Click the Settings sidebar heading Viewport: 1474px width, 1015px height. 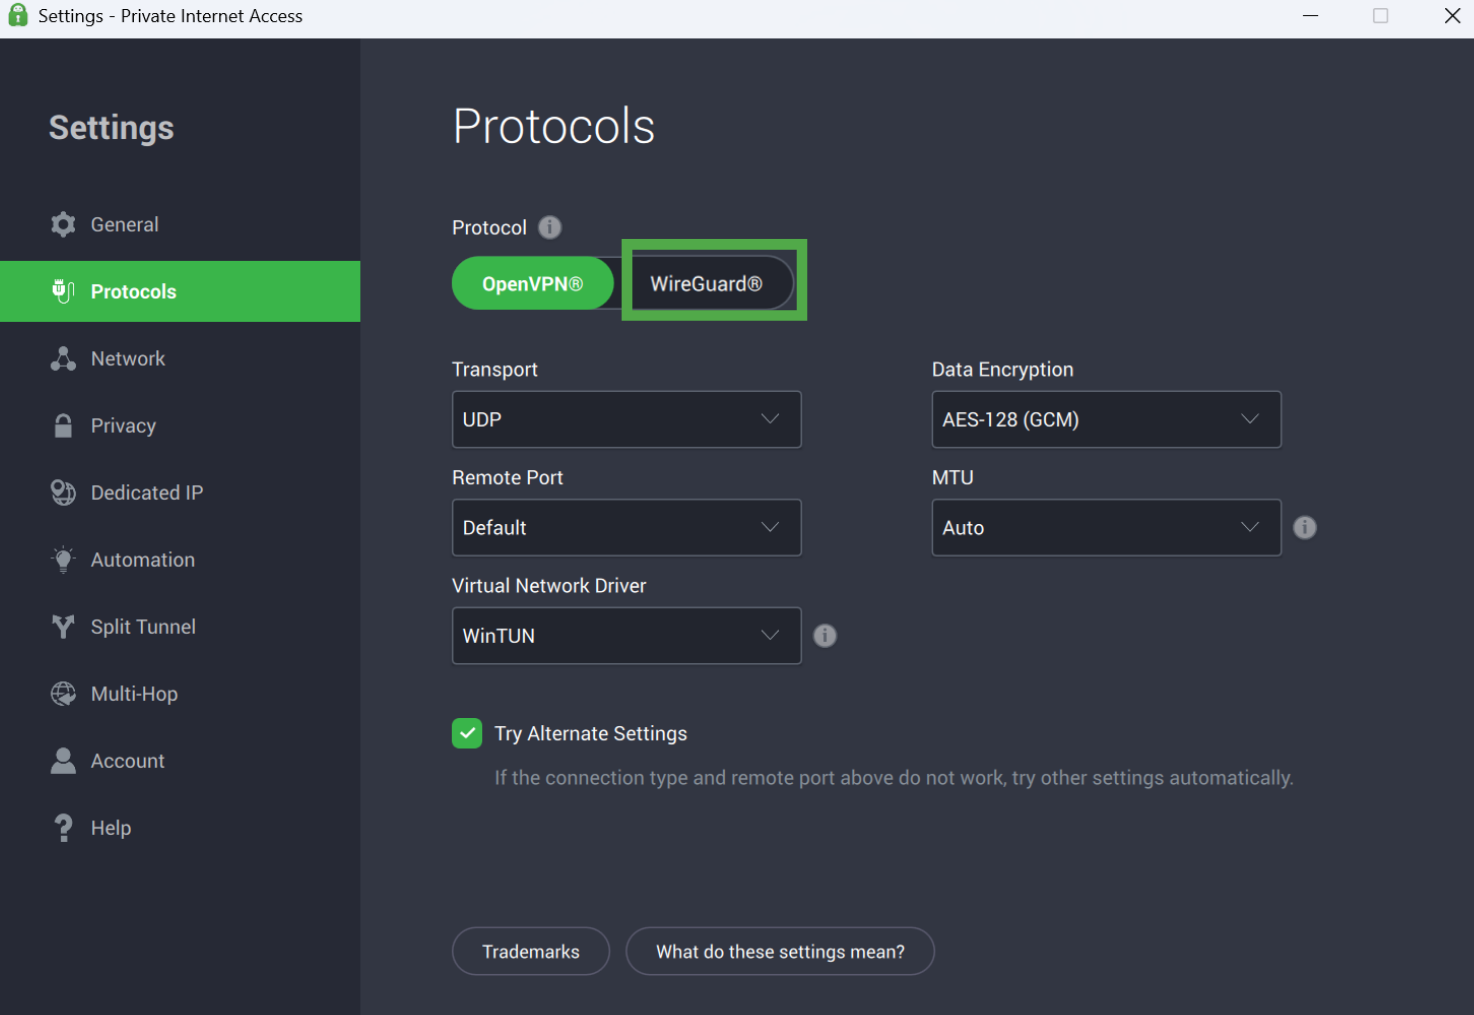point(111,128)
